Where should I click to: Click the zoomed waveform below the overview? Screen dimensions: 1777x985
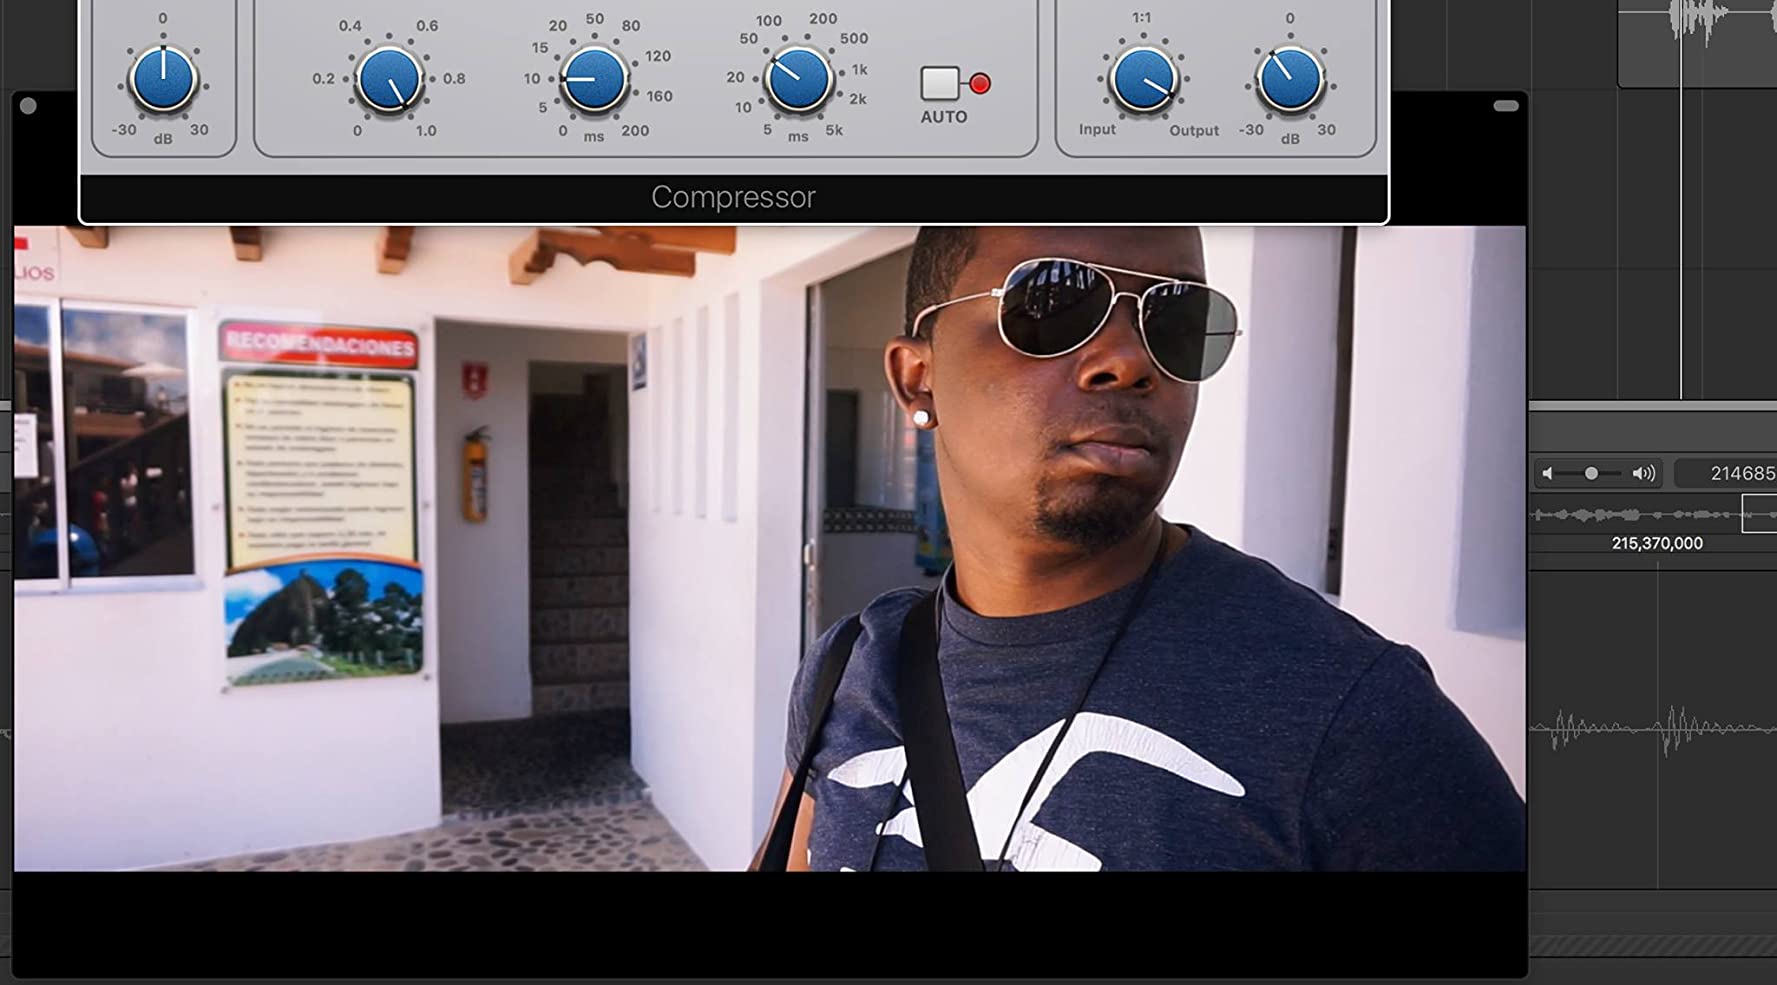click(x=1652, y=730)
